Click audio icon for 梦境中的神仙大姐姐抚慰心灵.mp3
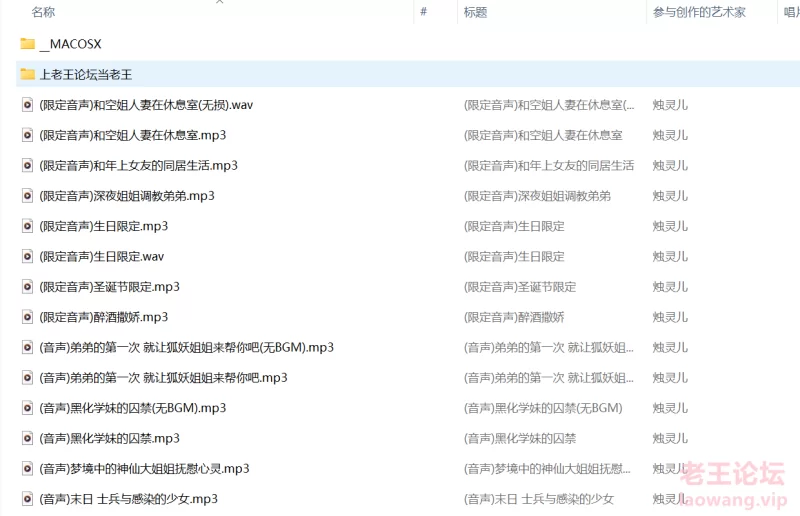Image resolution: width=800 pixels, height=516 pixels. coord(28,469)
